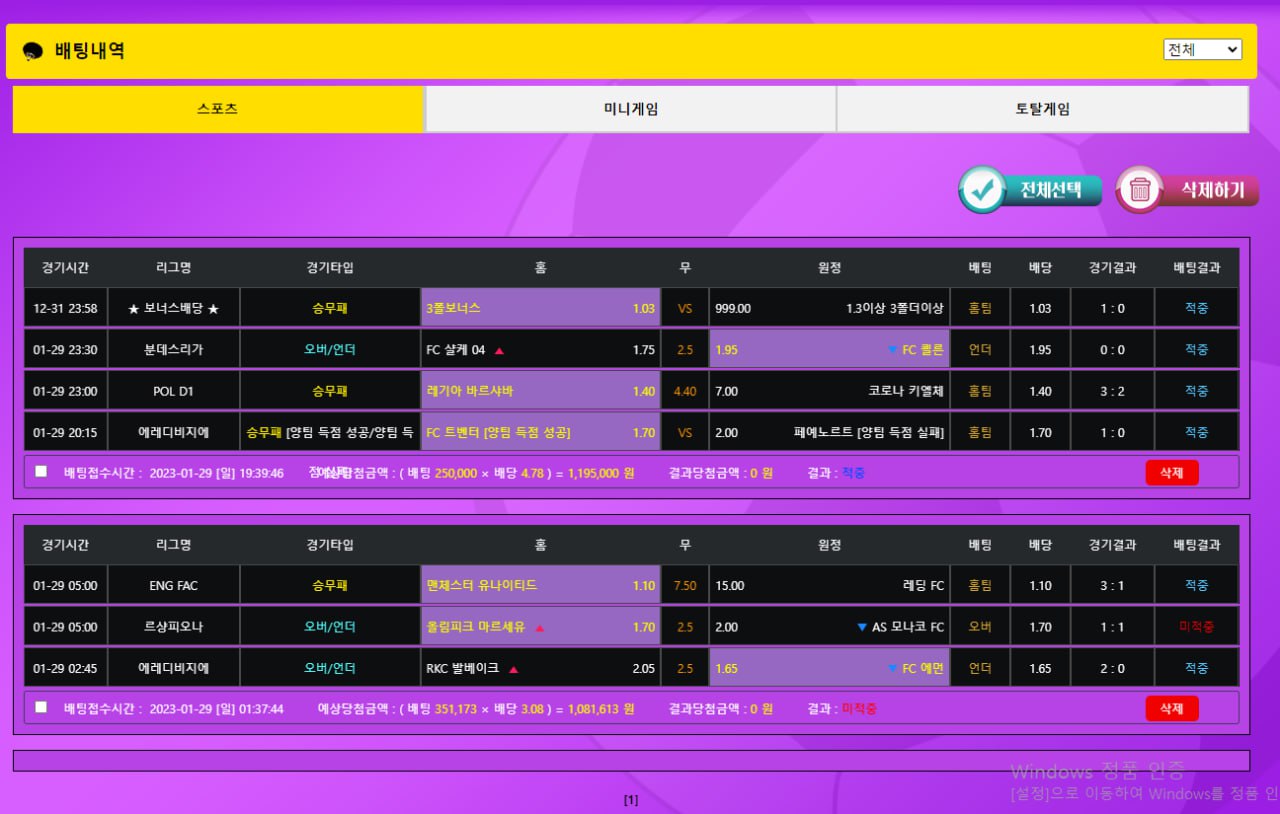The height and width of the screenshot is (814, 1280).
Task: Check the box for the 19:39:46 bet slip
Action: pos(41,471)
